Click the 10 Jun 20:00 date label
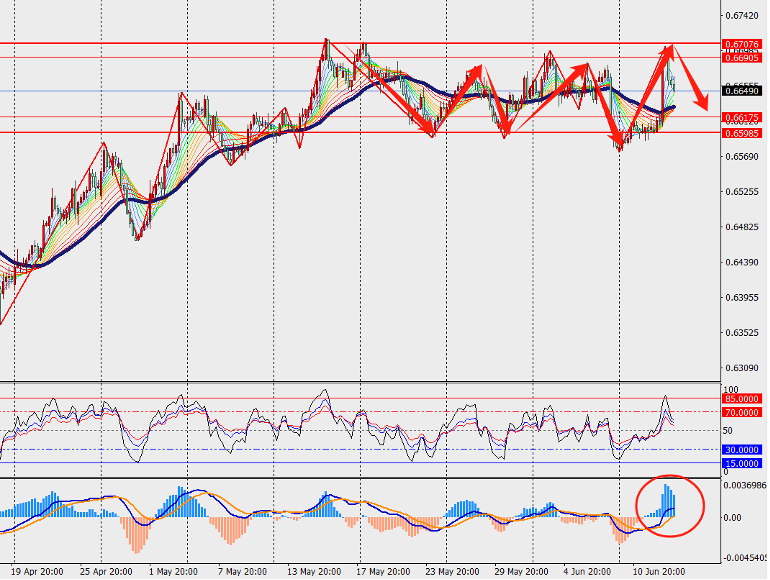This screenshot has width=770, height=580. [x=659, y=573]
